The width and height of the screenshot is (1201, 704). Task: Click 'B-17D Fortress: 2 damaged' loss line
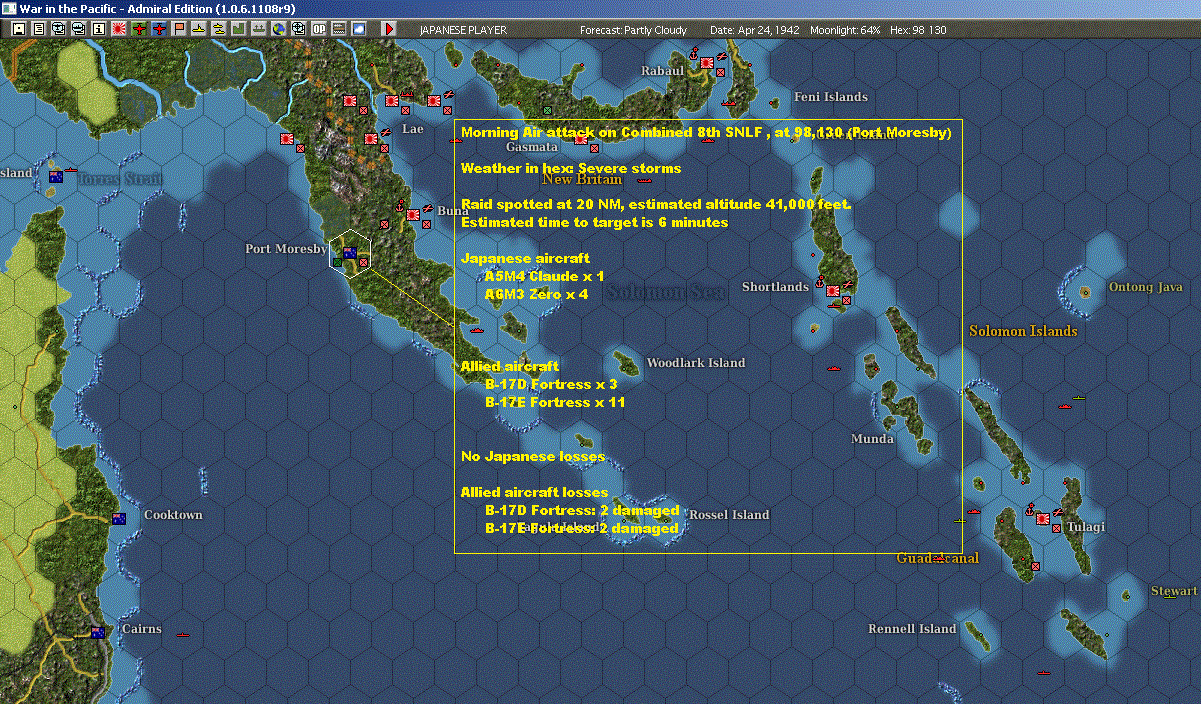(582, 510)
